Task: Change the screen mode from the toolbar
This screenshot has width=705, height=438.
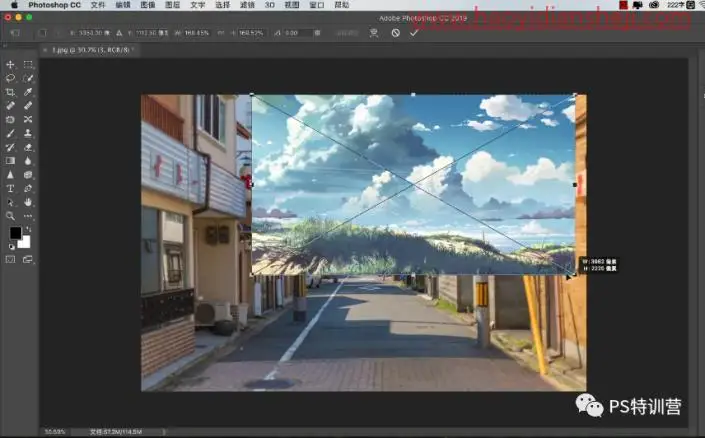Action: [28, 259]
